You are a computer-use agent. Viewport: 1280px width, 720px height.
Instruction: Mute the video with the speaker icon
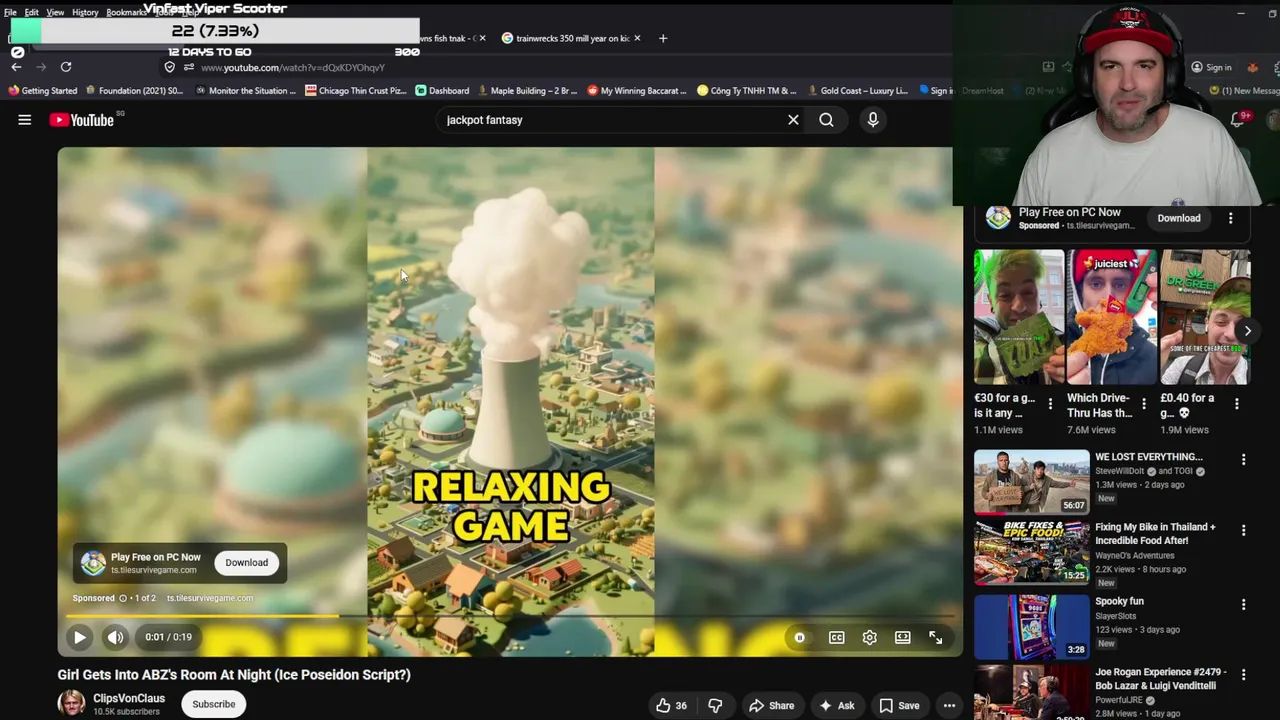[x=116, y=637]
